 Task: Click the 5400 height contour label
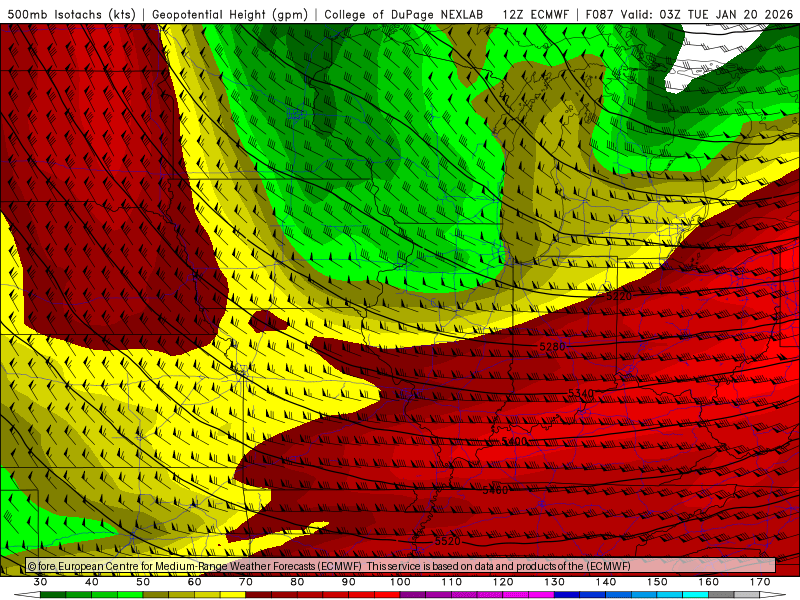point(514,441)
